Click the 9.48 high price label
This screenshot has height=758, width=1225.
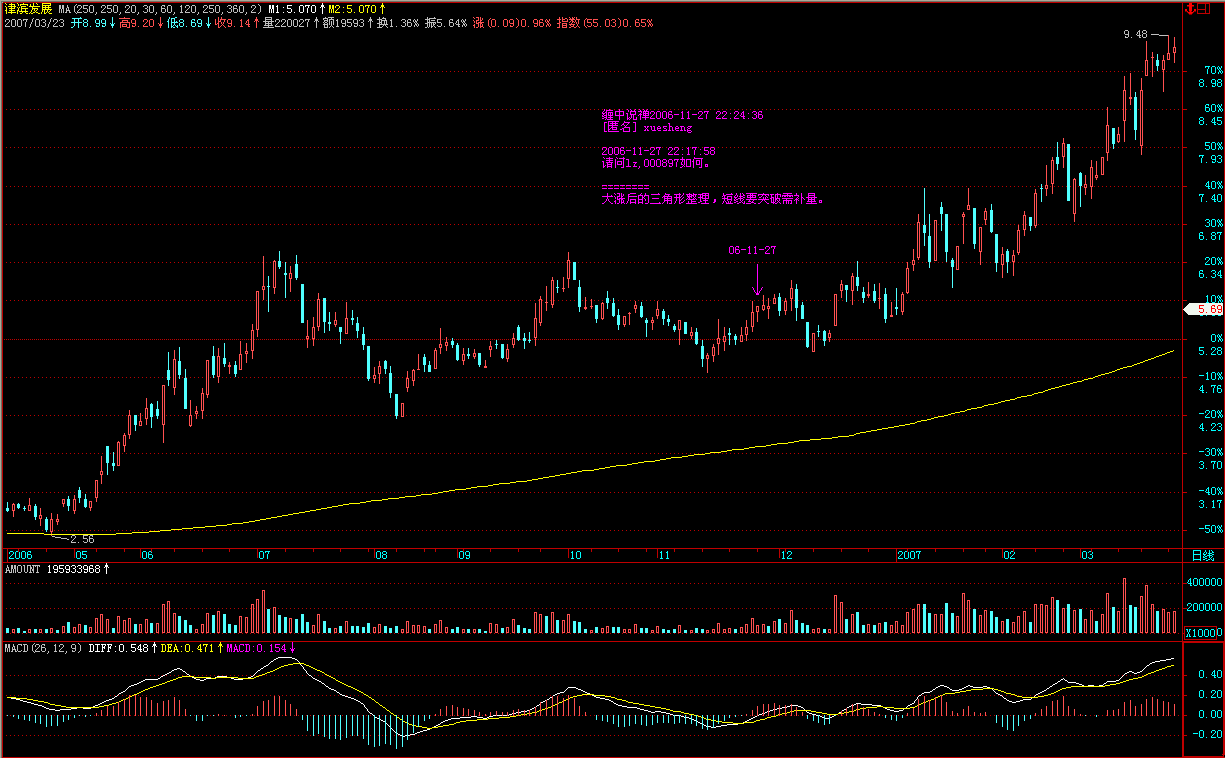click(1135, 34)
